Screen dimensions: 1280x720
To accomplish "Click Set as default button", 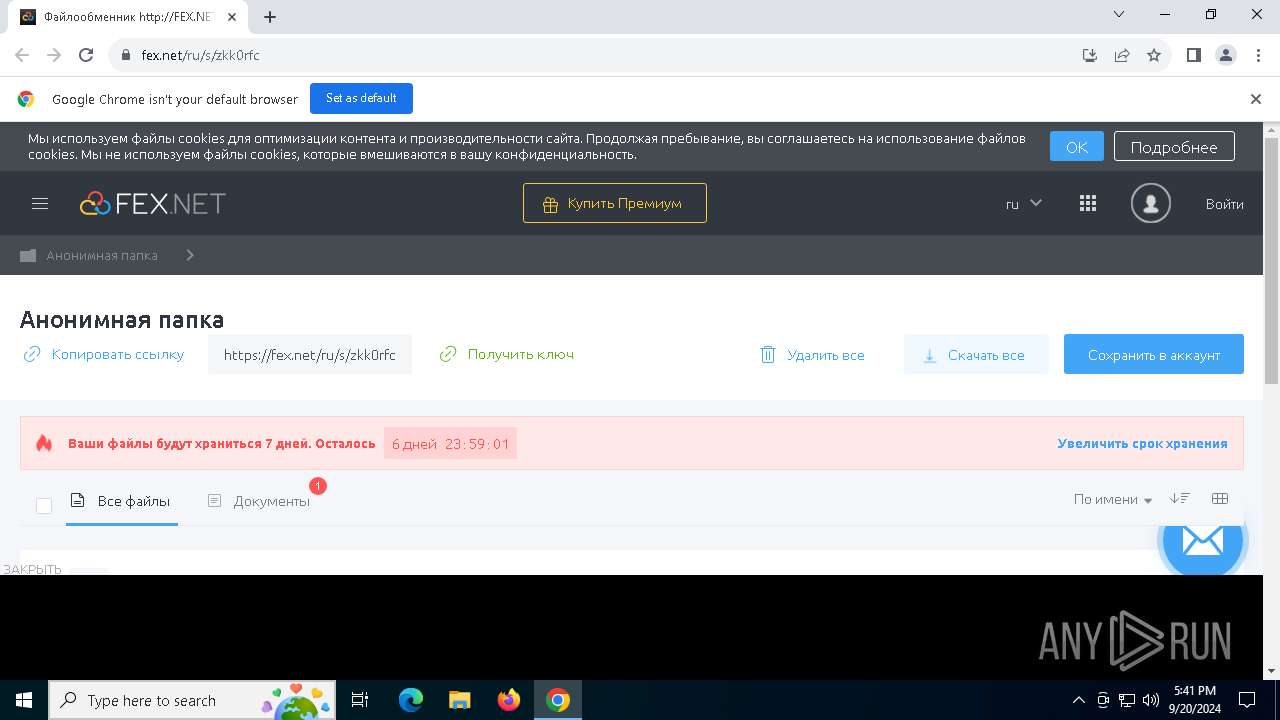I will (361, 98).
